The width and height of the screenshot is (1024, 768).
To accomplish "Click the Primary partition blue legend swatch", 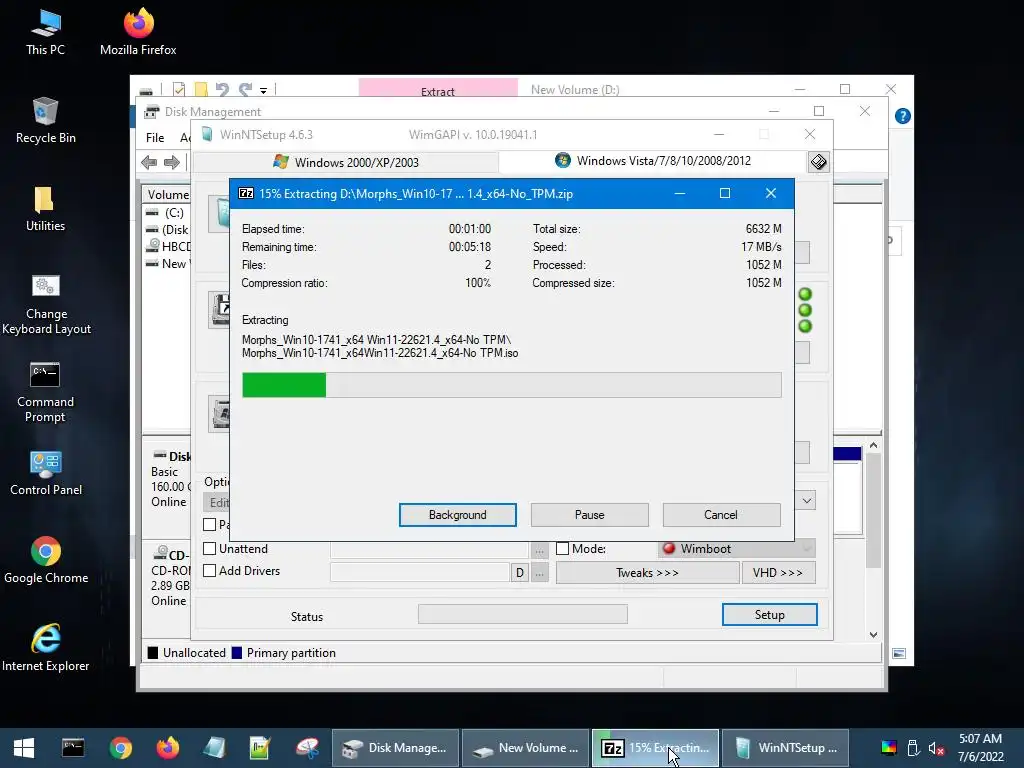I will (x=237, y=652).
